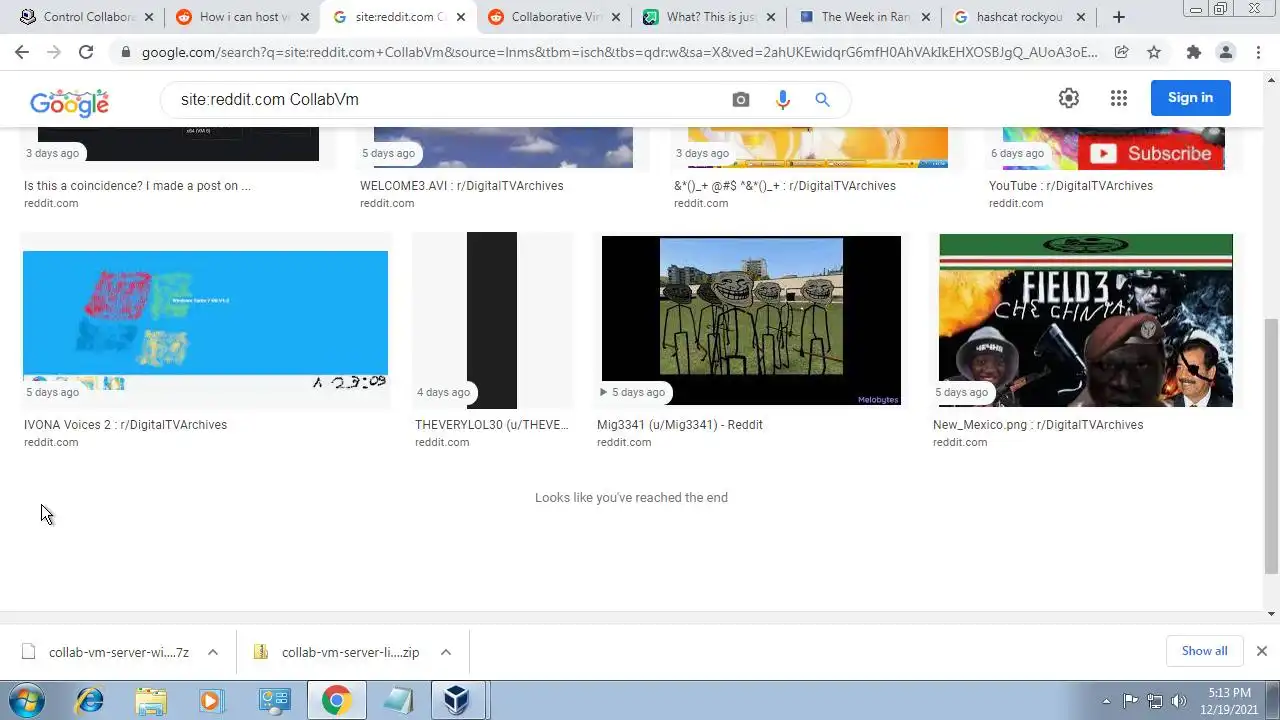The width and height of the screenshot is (1280, 720).
Task: Open 'New_Mexico.png : r/DigitalTVArchives' result
Action: [x=1037, y=425]
